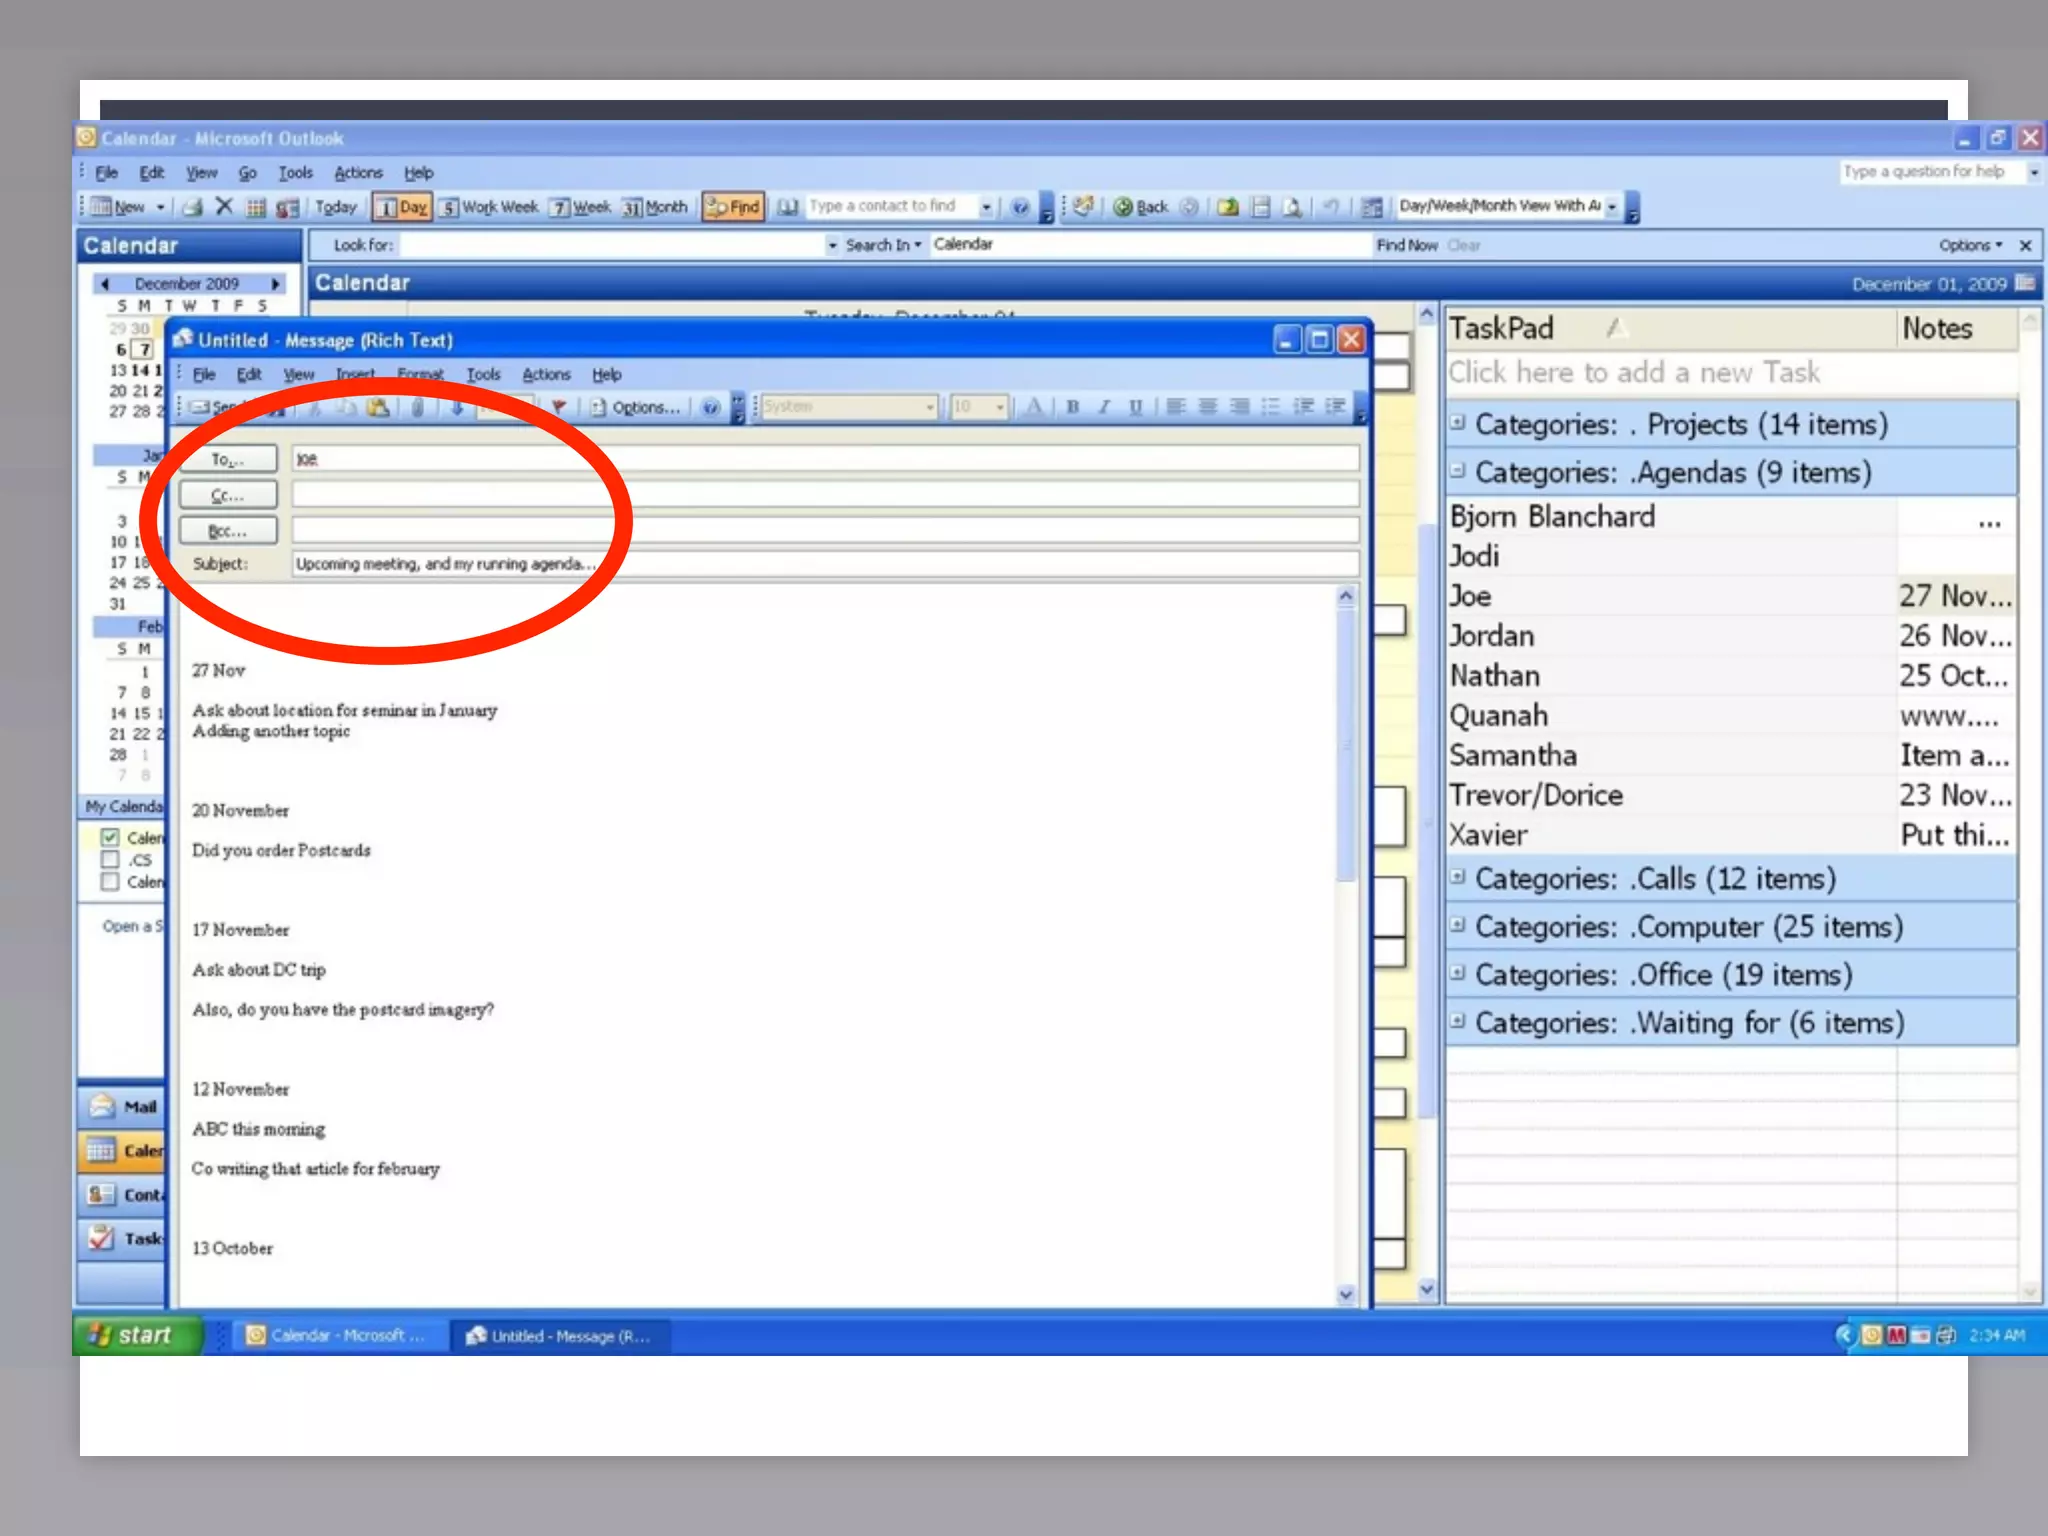
Task: Open the Address Book icon
Action: pyautogui.click(x=788, y=207)
